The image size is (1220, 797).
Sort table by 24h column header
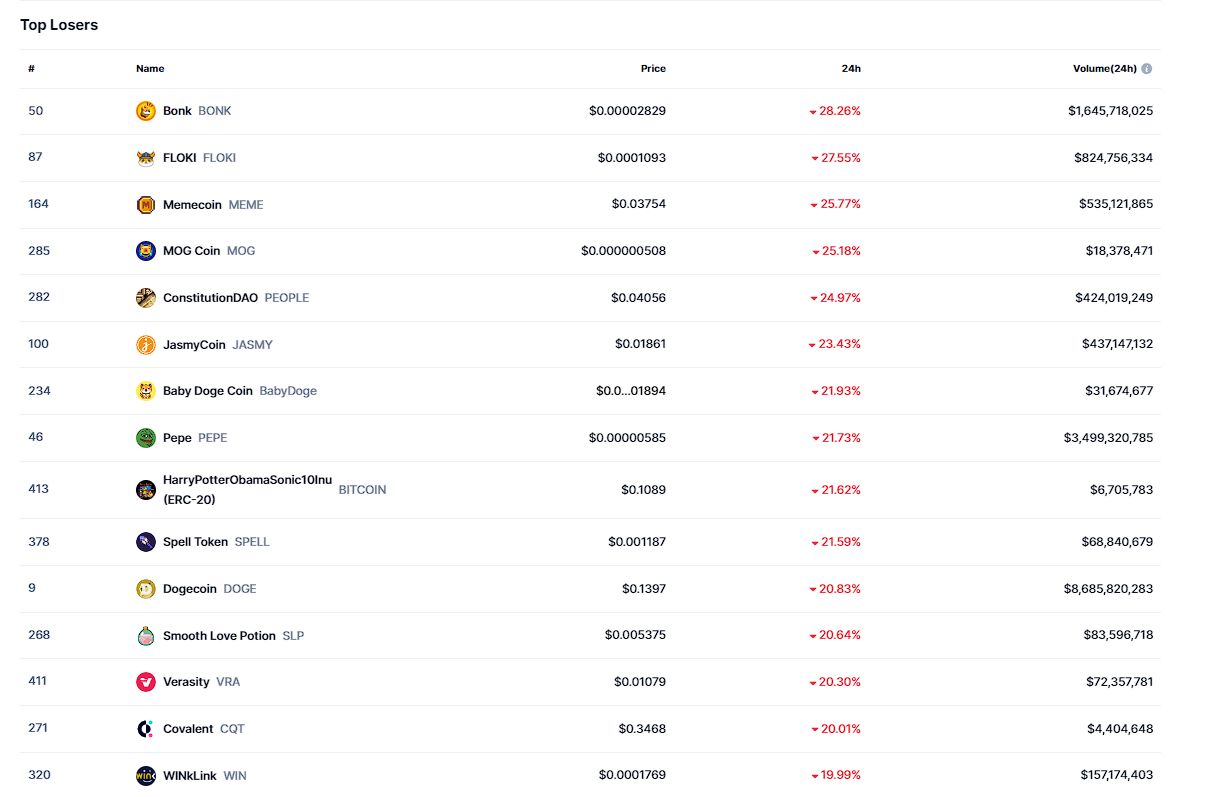click(851, 69)
